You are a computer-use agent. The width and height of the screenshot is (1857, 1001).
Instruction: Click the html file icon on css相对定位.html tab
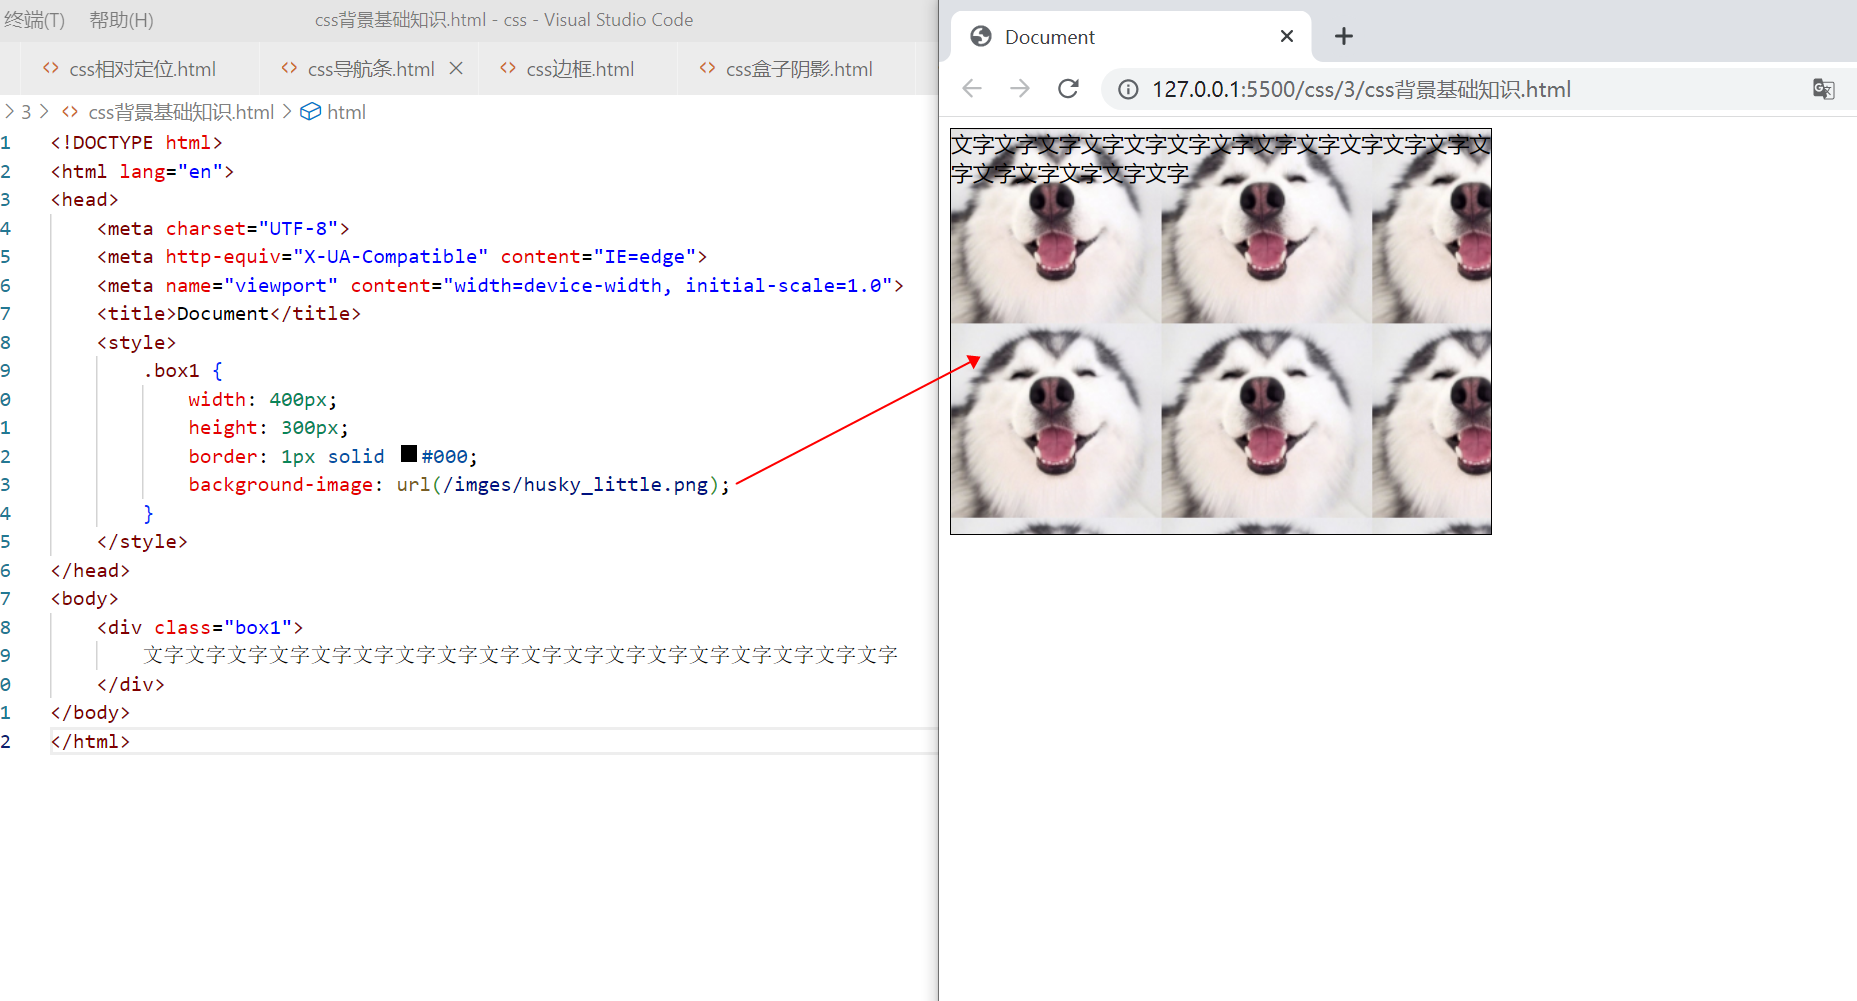50,68
